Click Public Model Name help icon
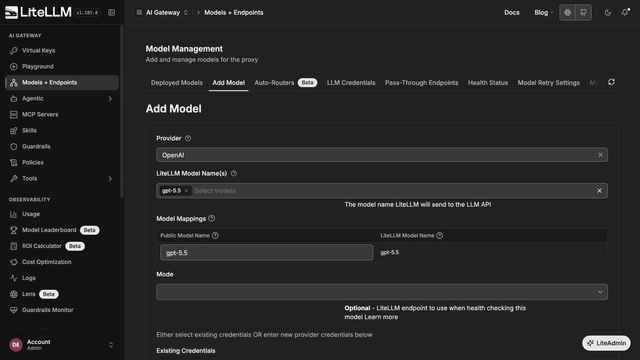Viewport: 640px width, 360px height. 215,236
